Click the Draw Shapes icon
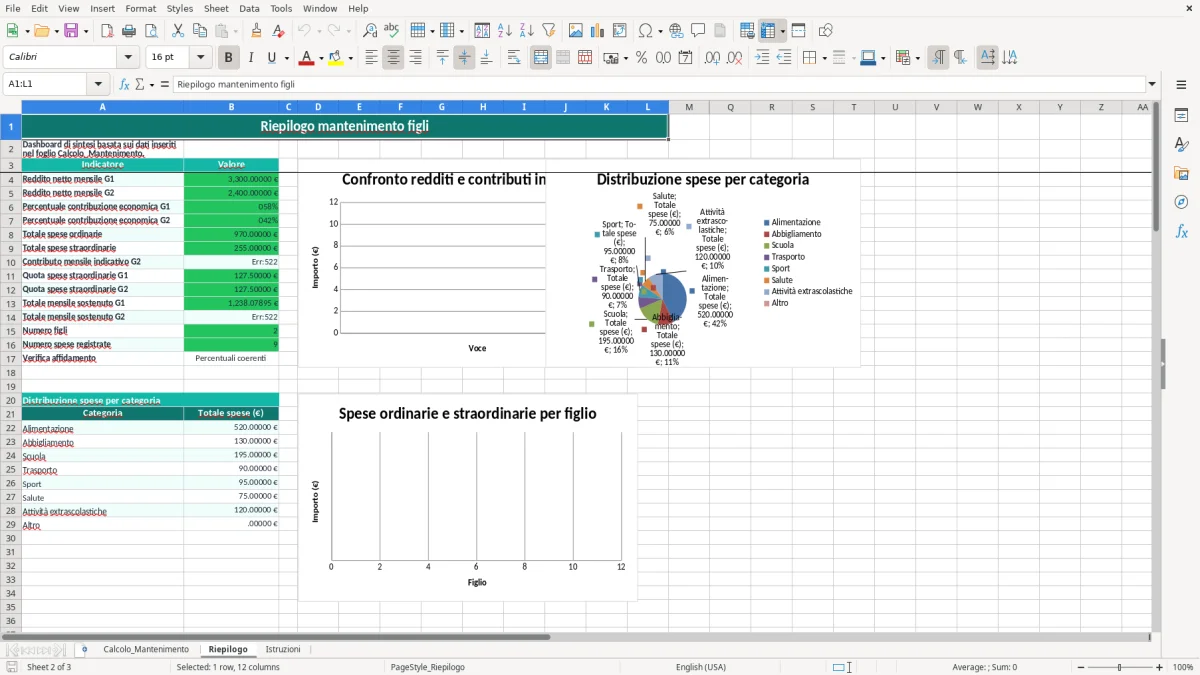Screen dimensions: 1200x675 pyautogui.click(x=826, y=31)
